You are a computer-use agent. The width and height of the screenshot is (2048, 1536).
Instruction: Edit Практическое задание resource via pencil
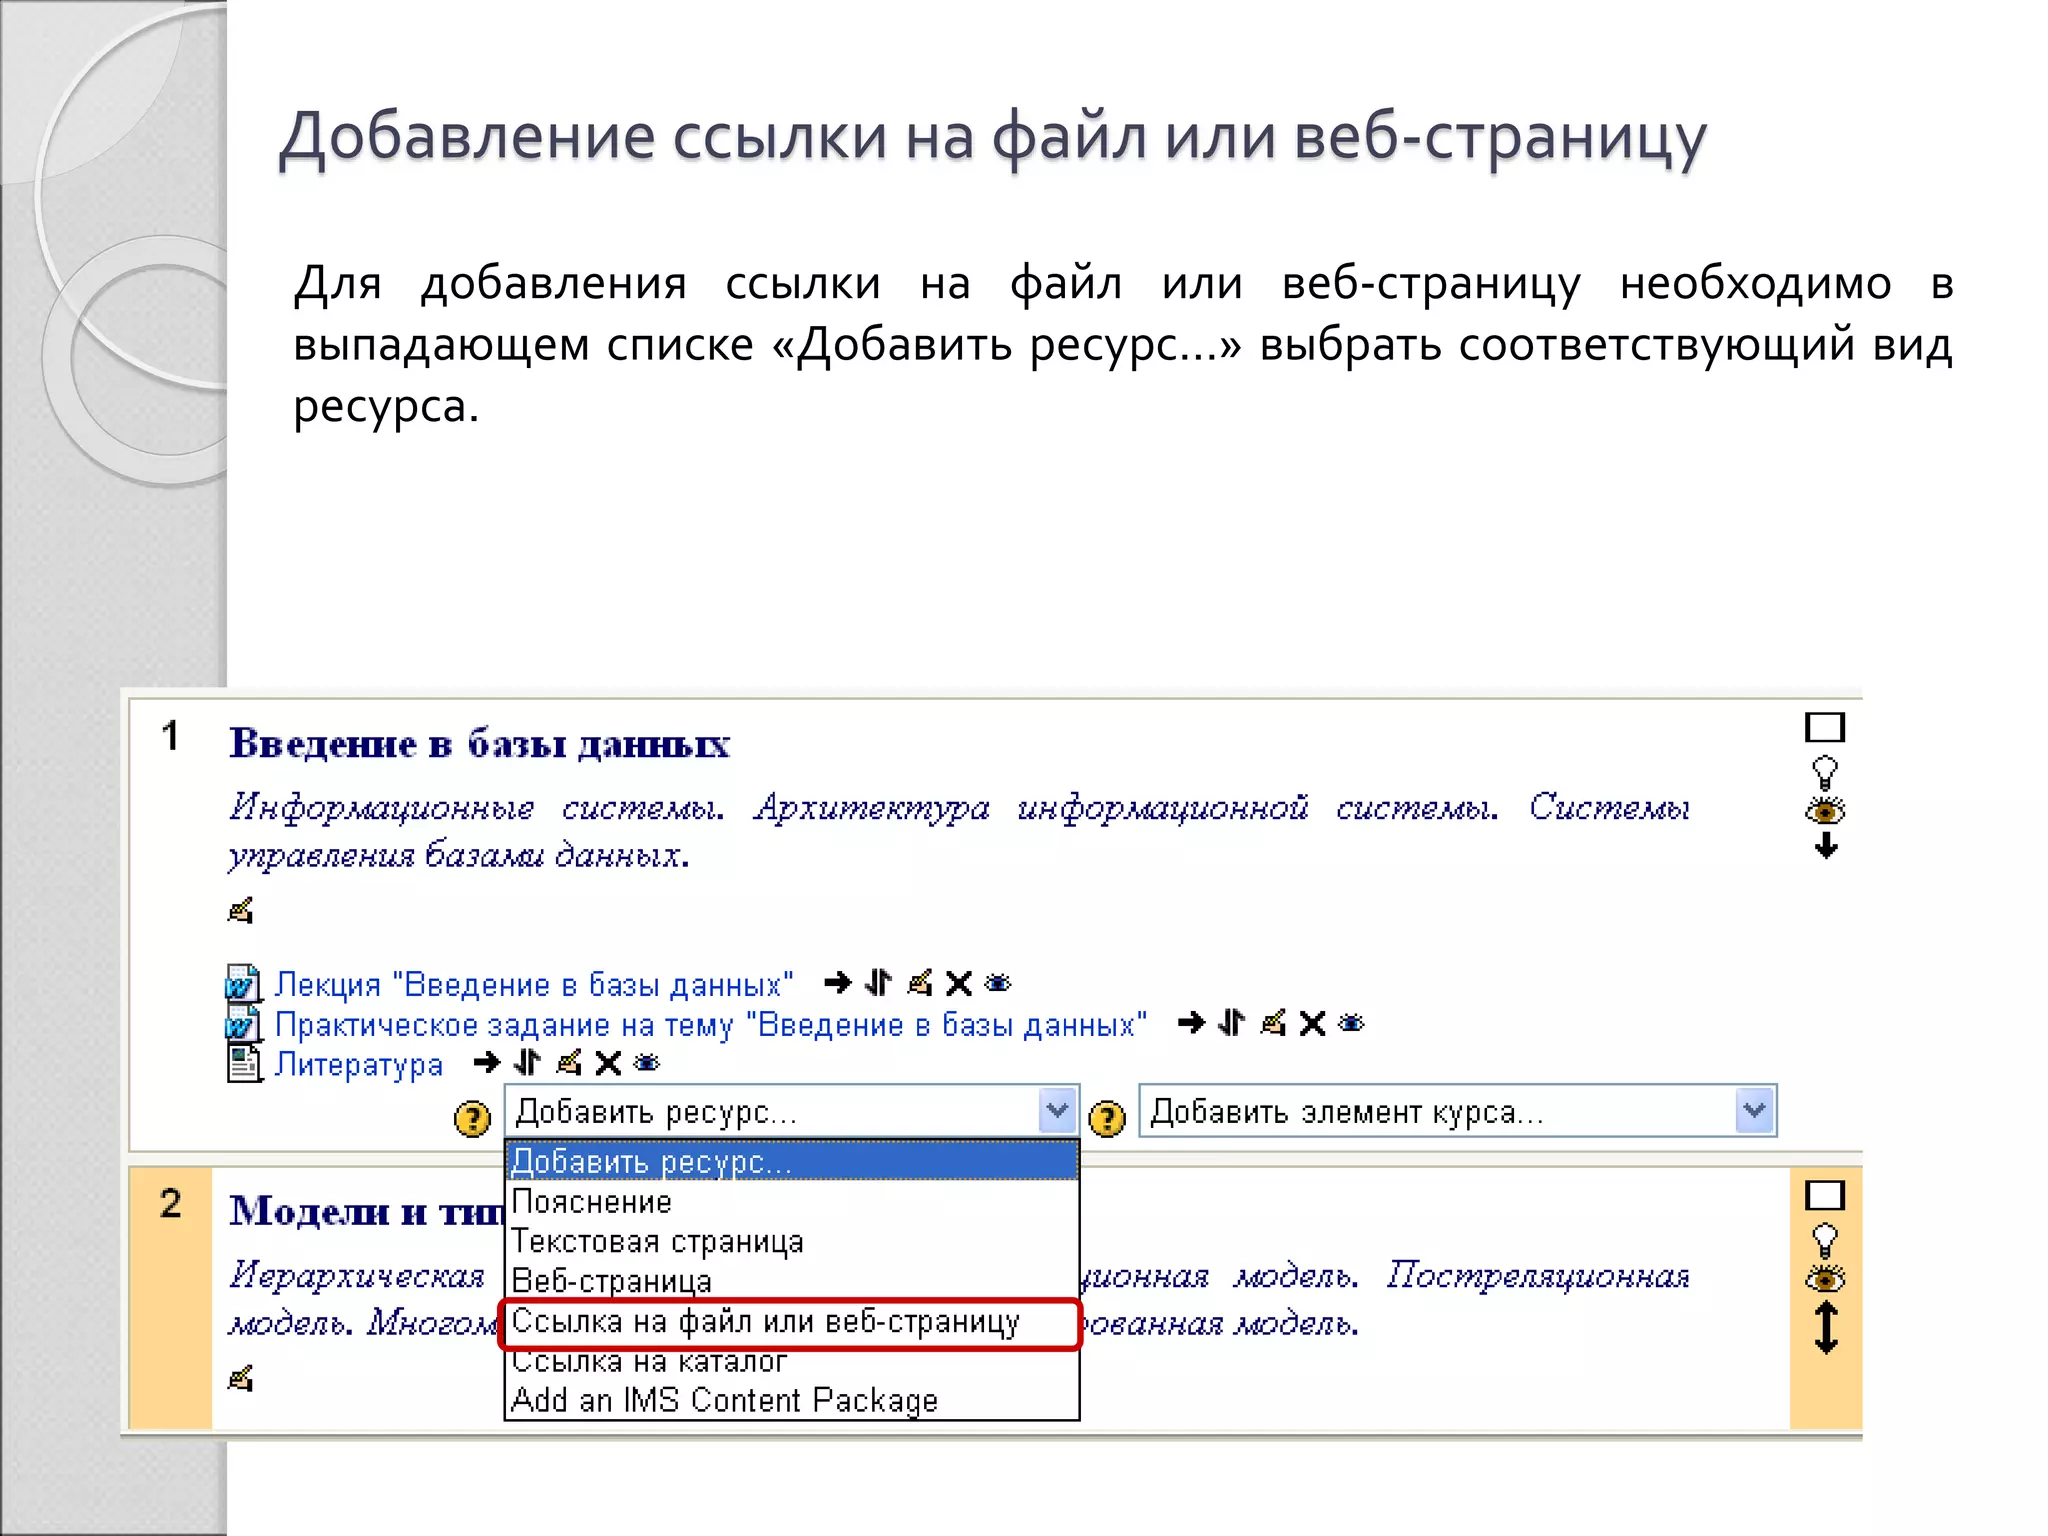pyautogui.click(x=1273, y=1023)
